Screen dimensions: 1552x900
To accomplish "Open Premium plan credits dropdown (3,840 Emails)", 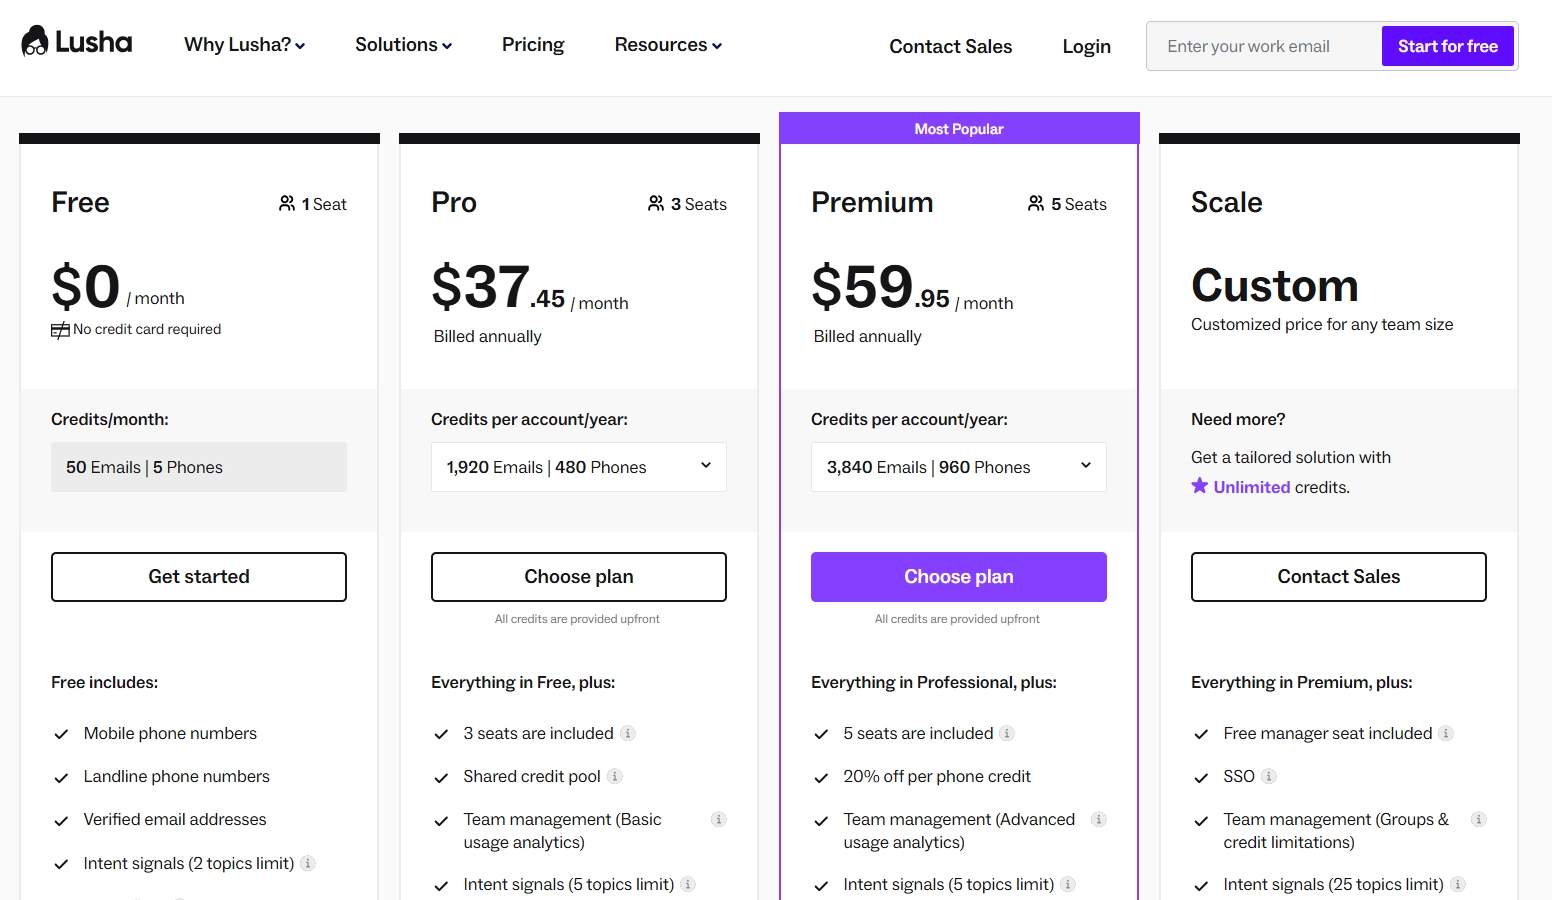I will [959, 467].
